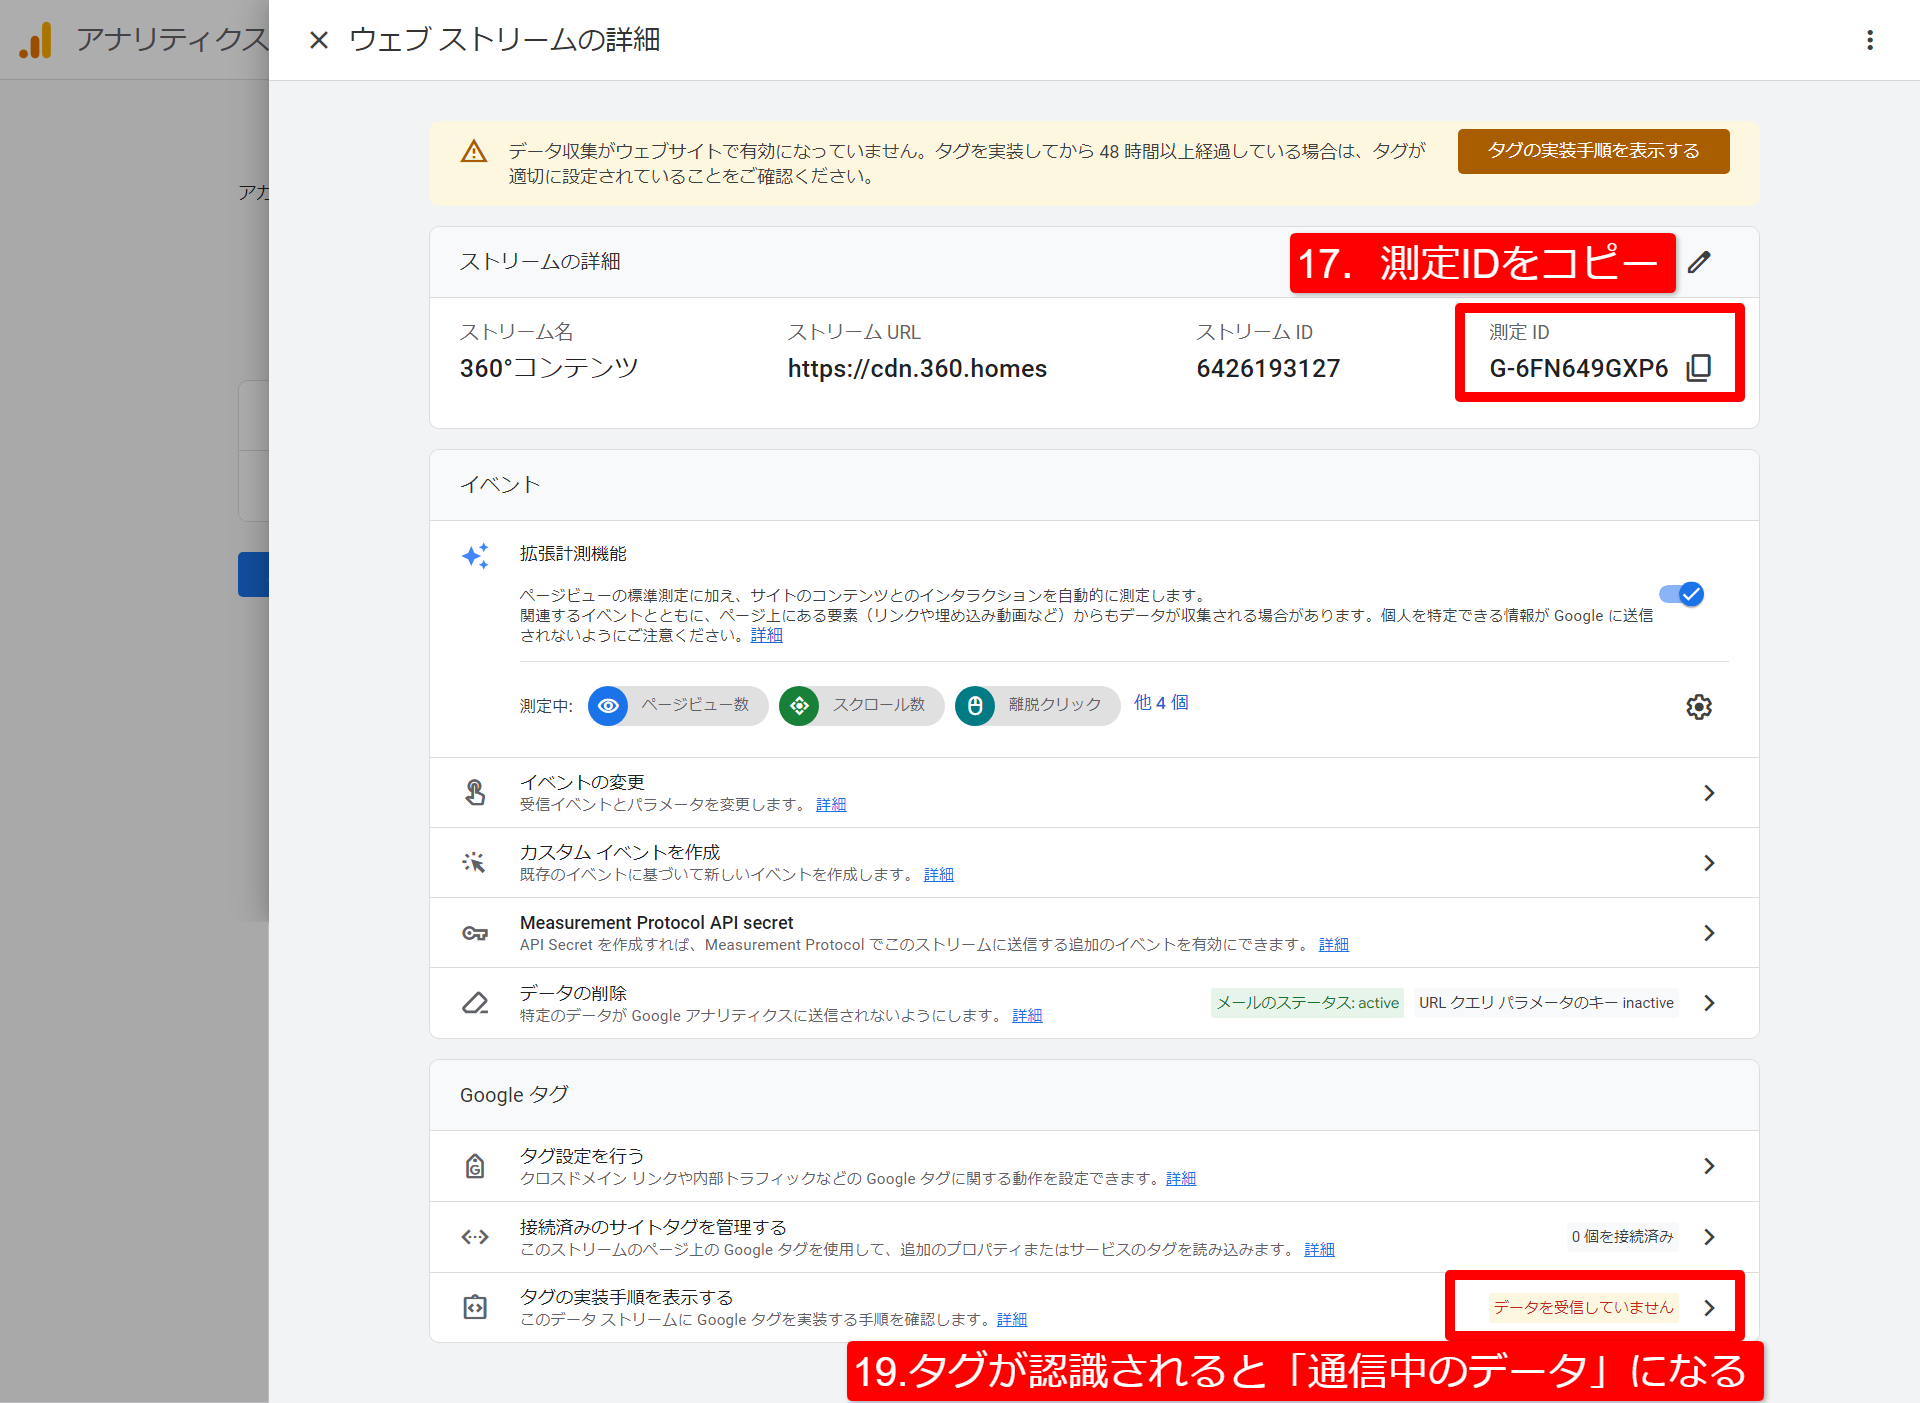Select the スクロール数 measurement chip
The height and width of the screenshot is (1403, 1920).
point(861,705)
